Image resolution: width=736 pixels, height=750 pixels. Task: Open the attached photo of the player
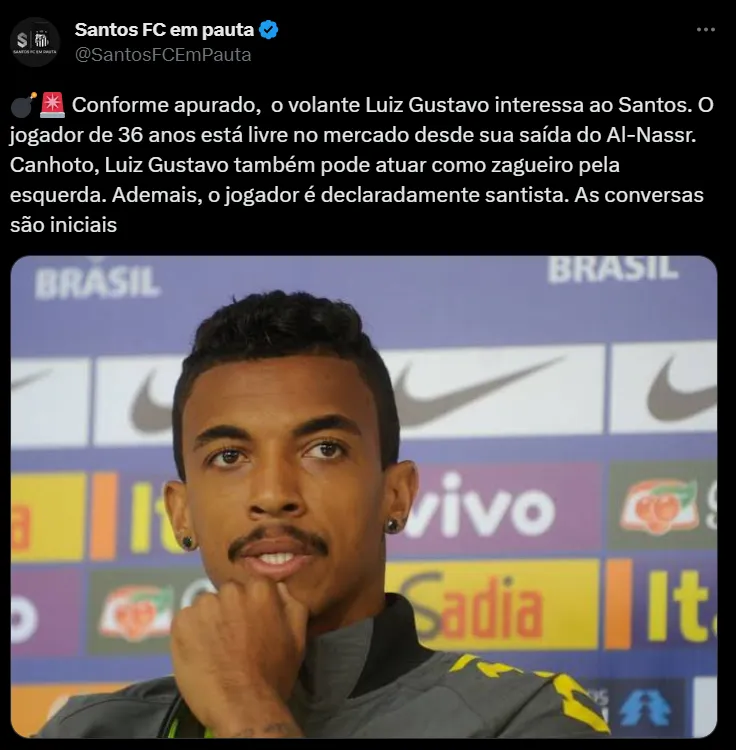pyautogui.click(x=363, y=496)
